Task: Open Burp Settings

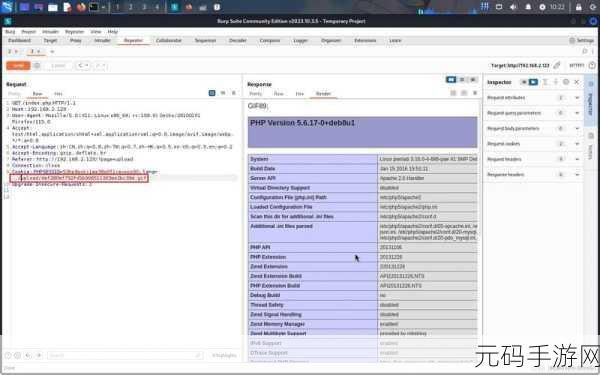Action: tap(582, 41)
